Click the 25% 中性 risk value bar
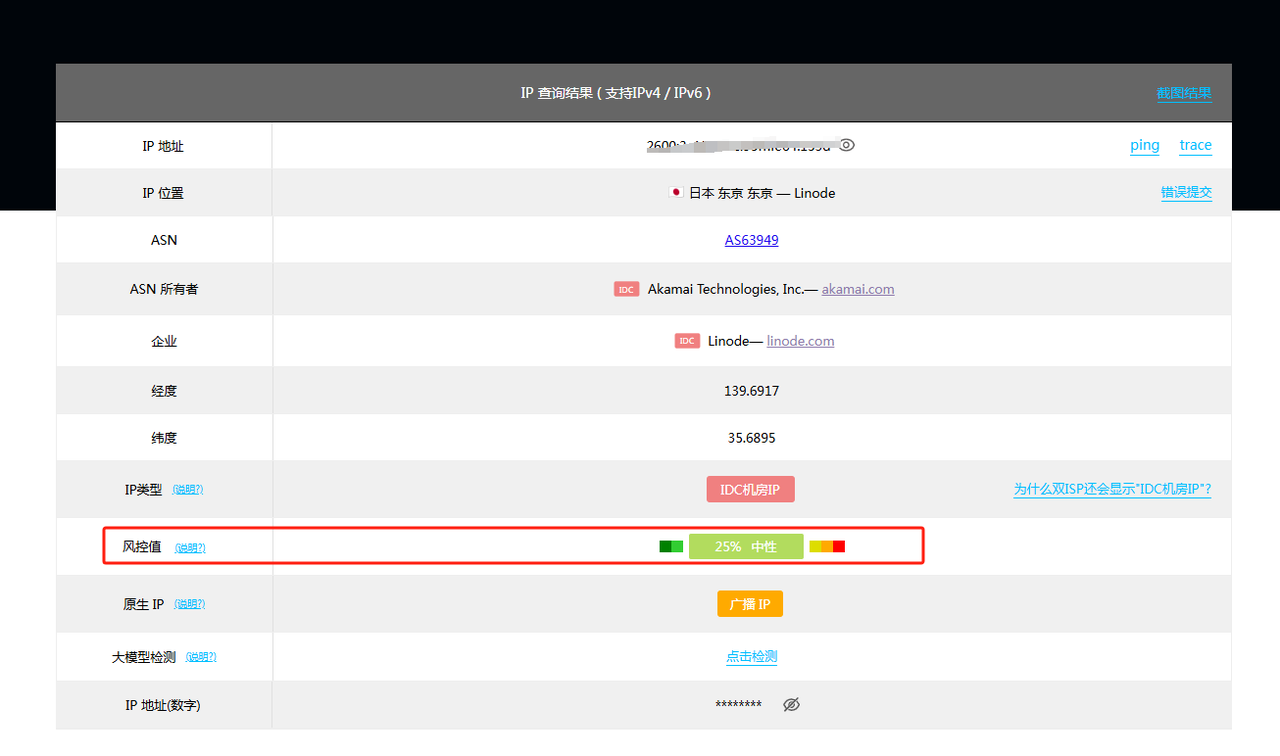 (x=746, y=547)
